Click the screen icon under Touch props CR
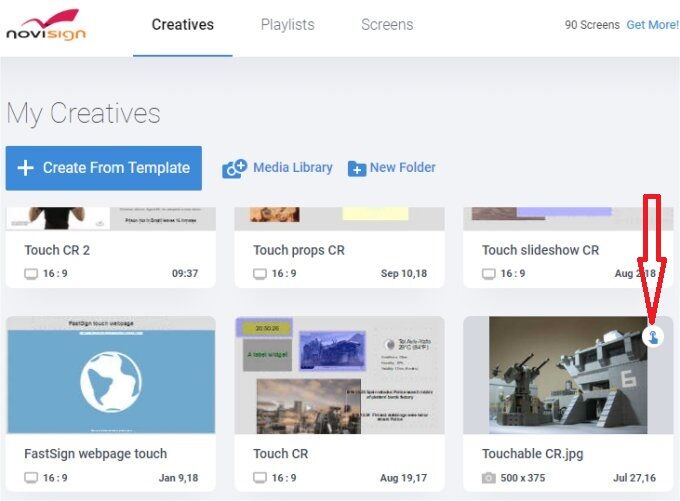This screenshot has width=680, height=501. [x=260, y=274]
